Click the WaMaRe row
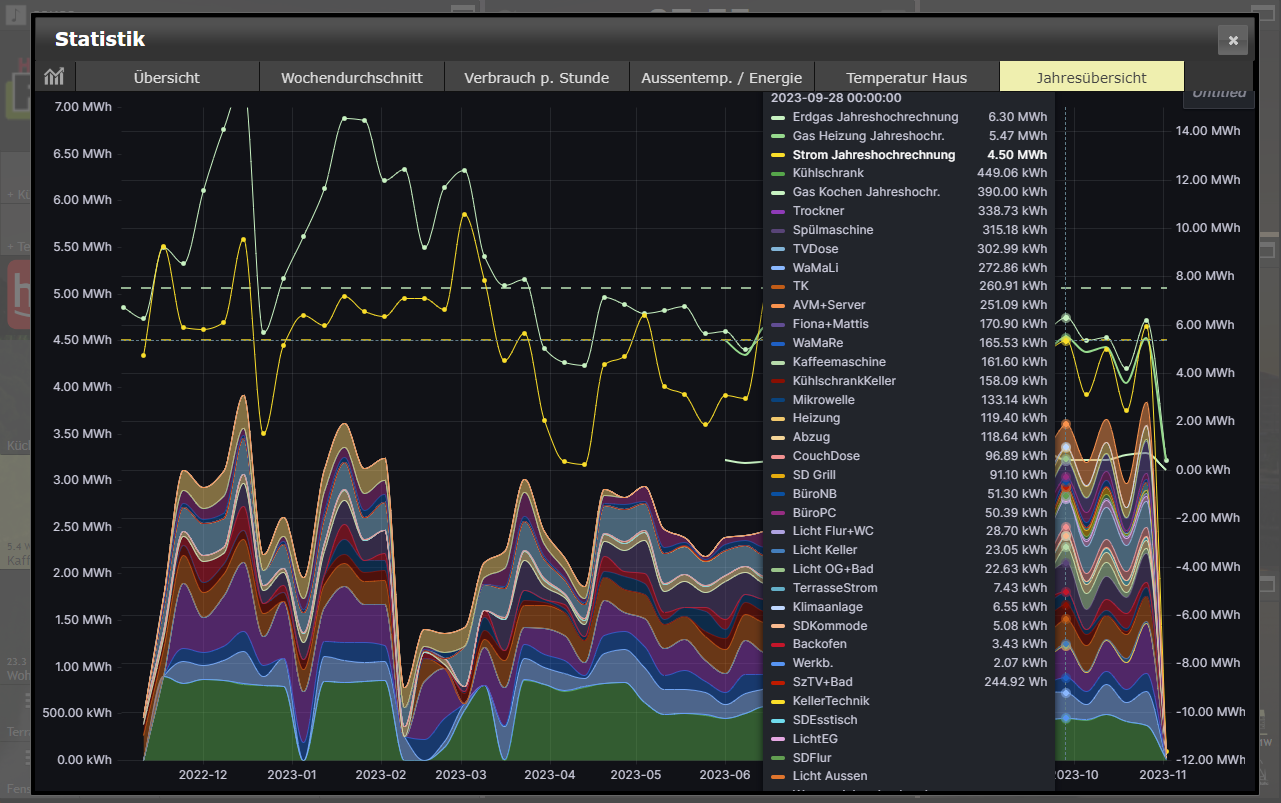1281x803 pixels. 909,343
